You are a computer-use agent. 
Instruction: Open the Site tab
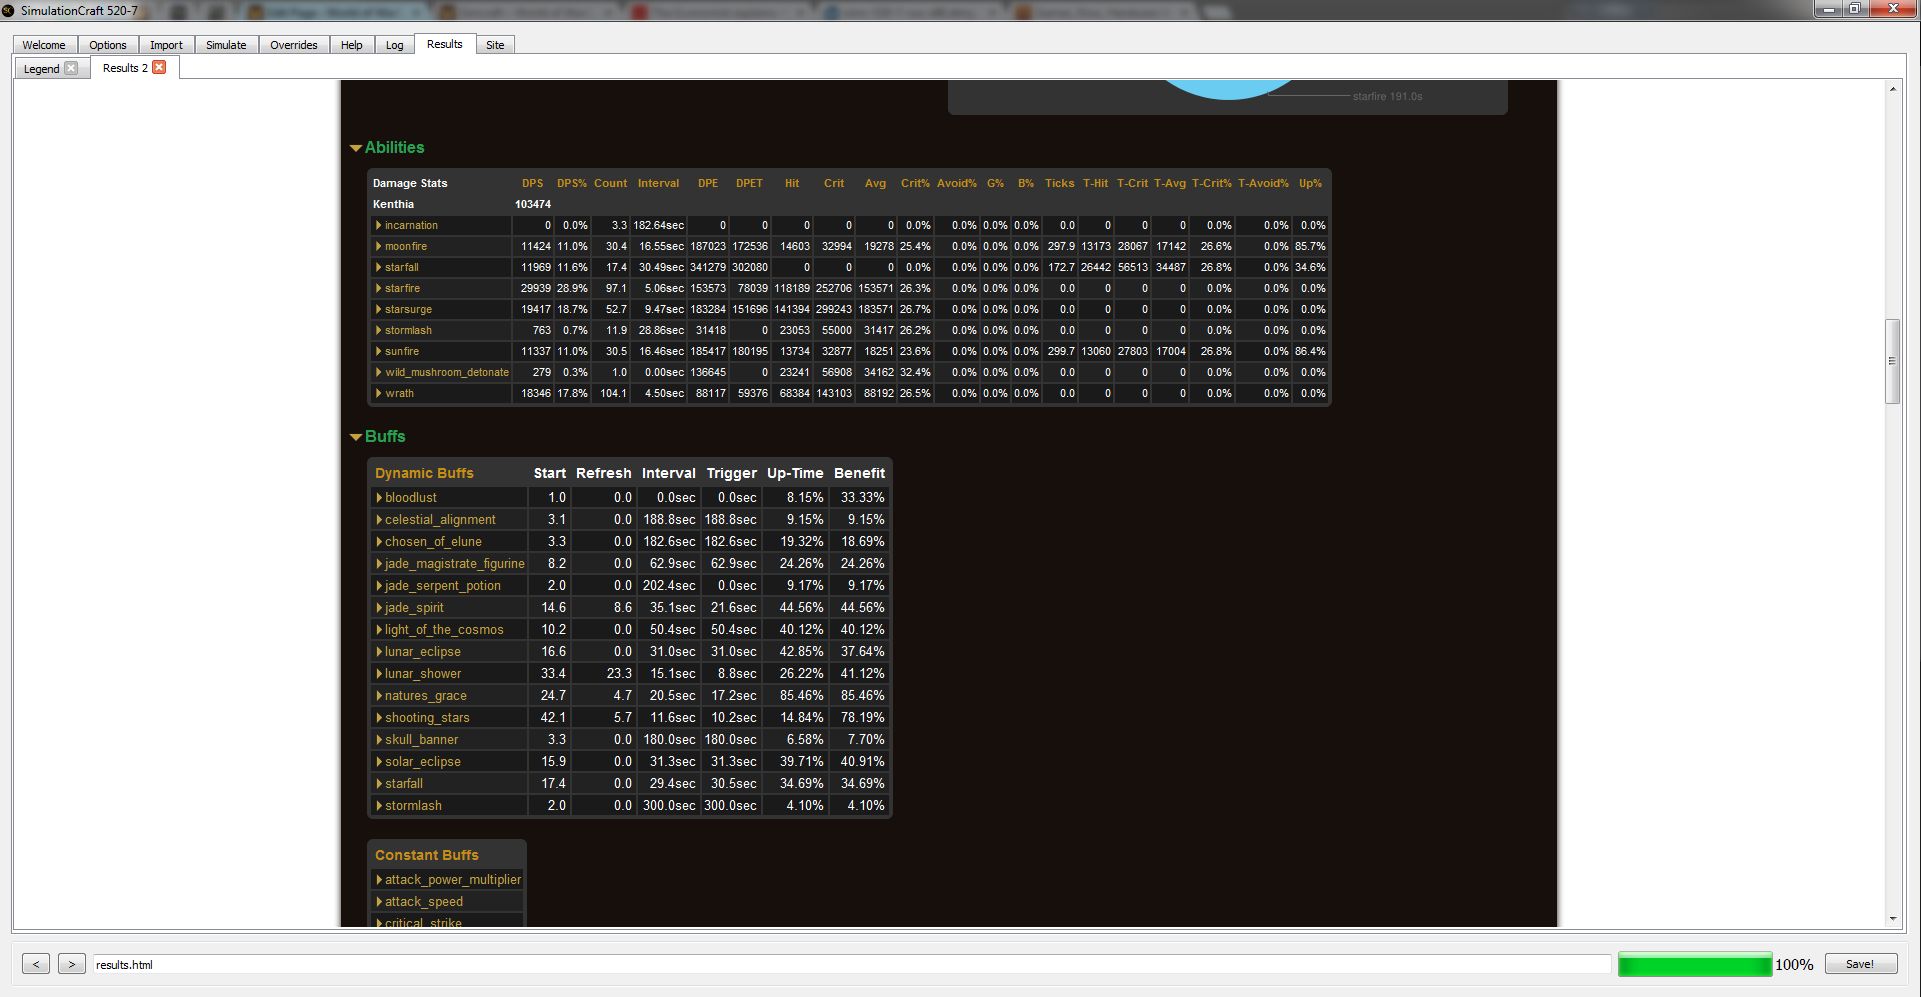(x=495, y=45)
